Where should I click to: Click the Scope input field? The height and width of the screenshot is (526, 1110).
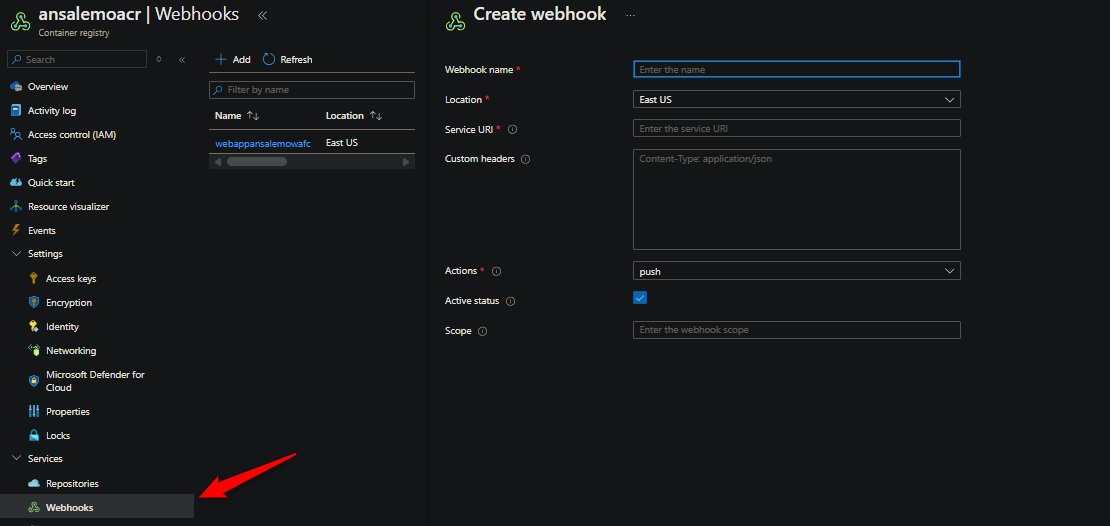(x=796, y=330)
